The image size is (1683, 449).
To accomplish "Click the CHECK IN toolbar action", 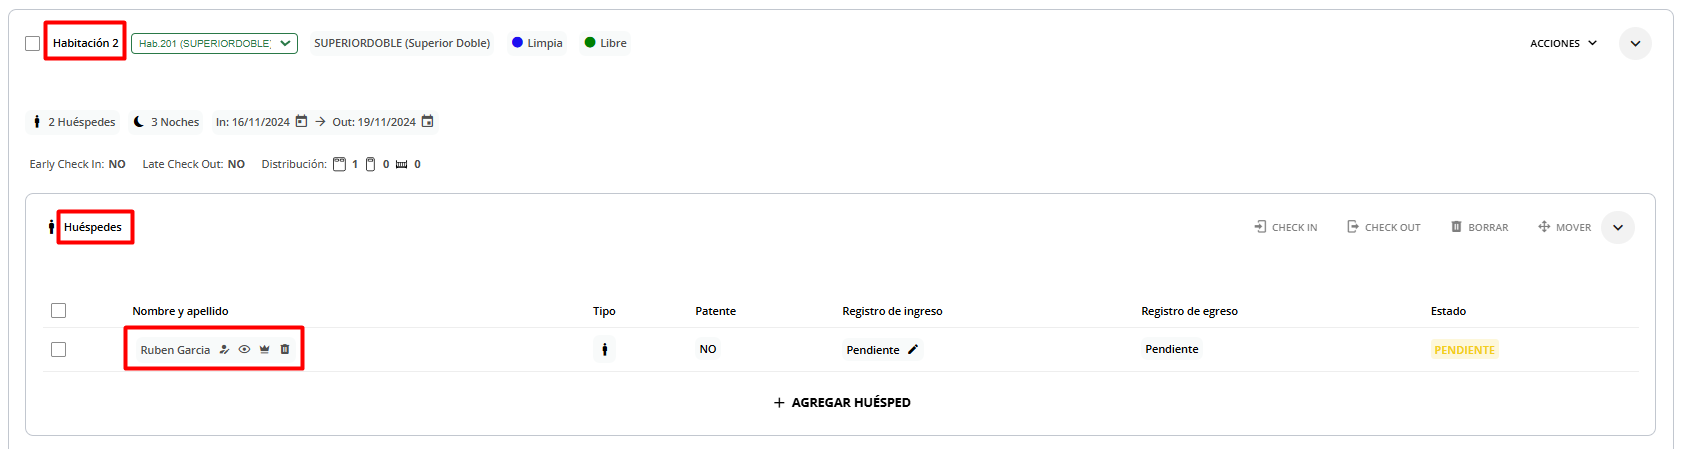I will click(1286, 227).
